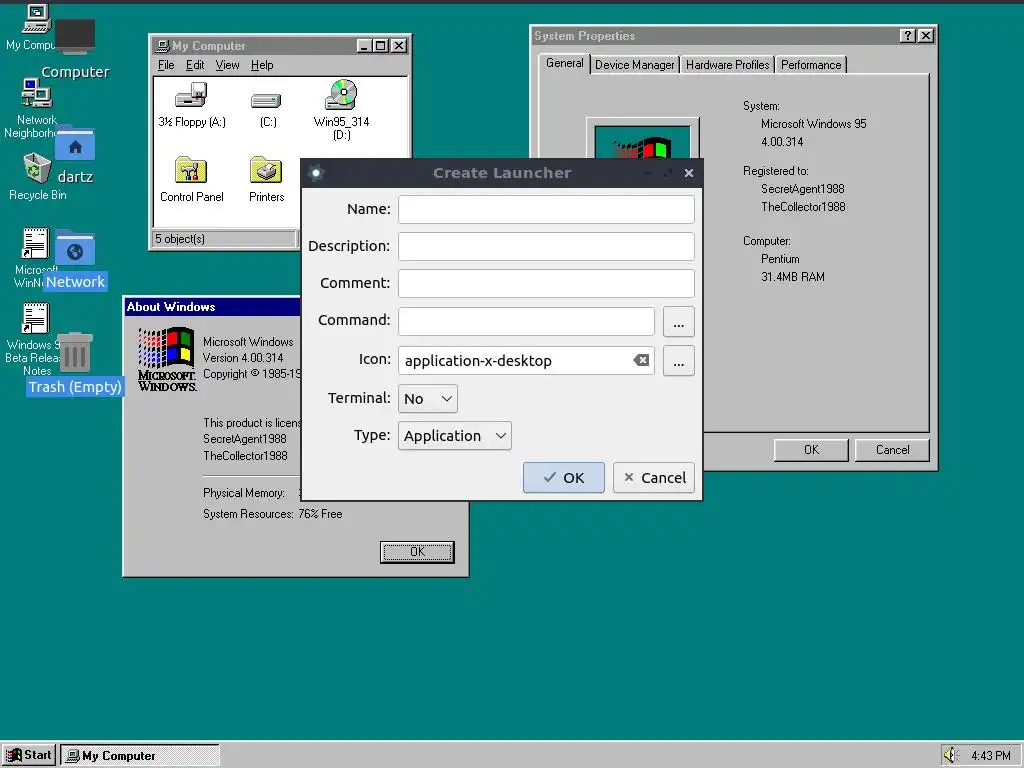Click the My Computer taskbar button
This screenshot has width=1024, height=768.
tap(140, 756)
